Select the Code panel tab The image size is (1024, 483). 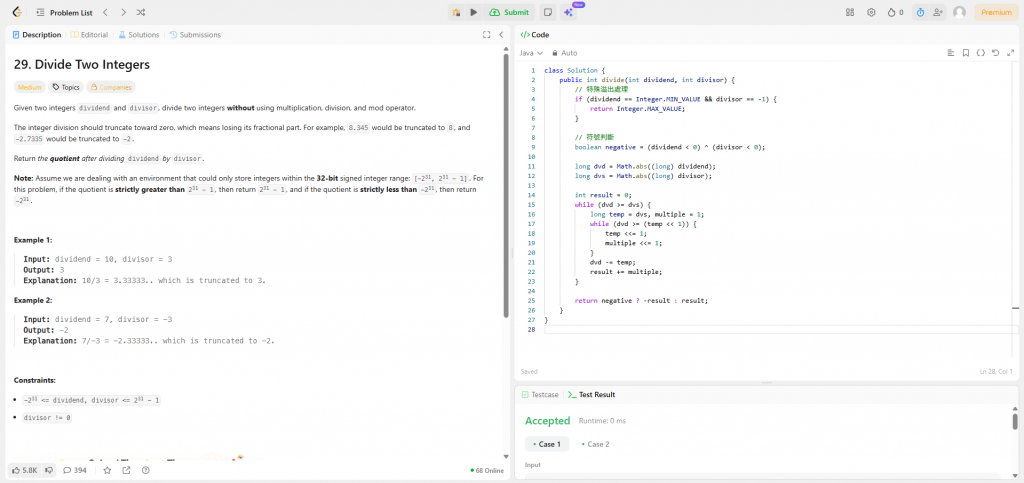pos(535,35)
